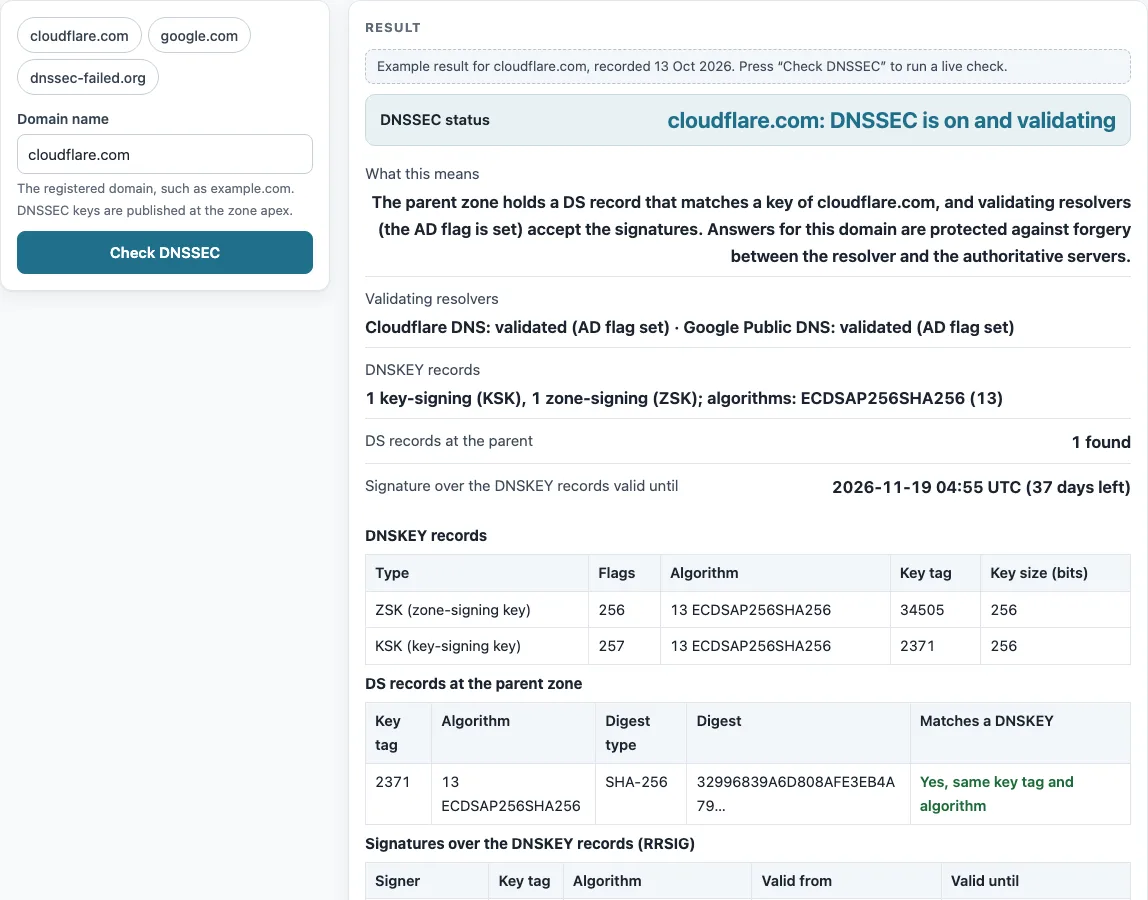Choose the dnssec-failed.org example chip

pyautogui.click(x=88, y=78)
